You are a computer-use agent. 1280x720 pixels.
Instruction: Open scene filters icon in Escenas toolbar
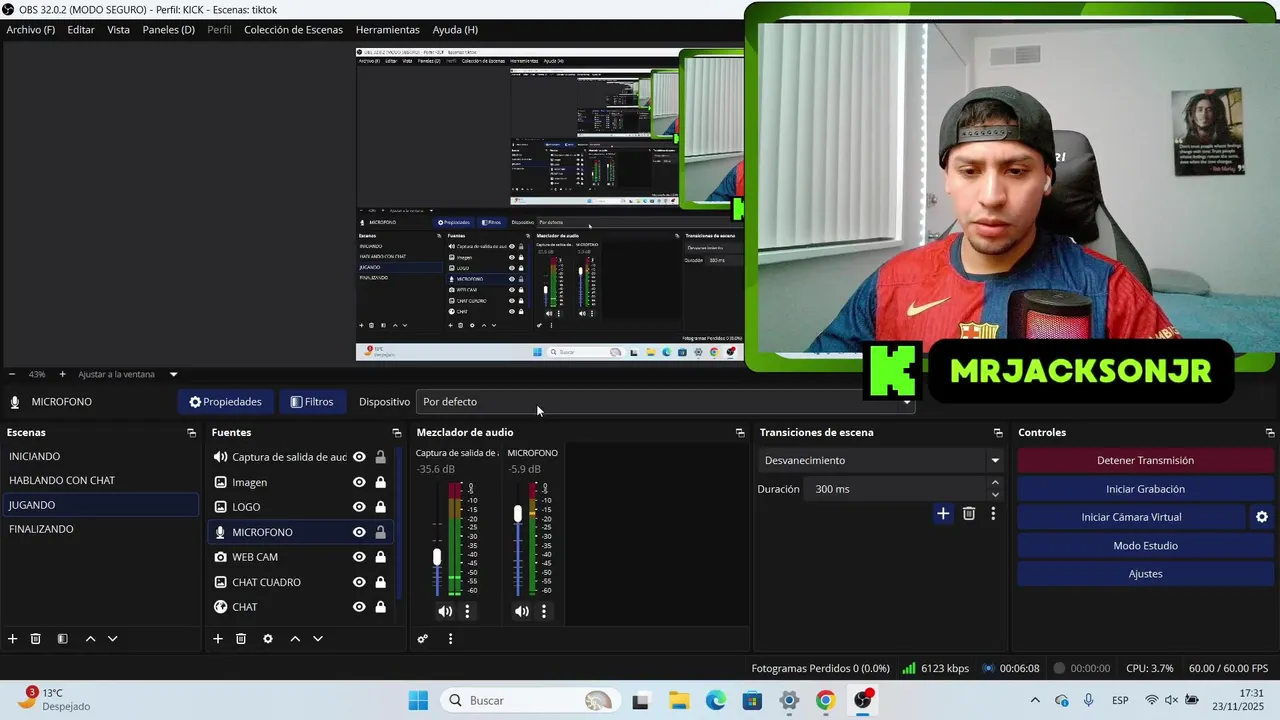[x=62, y=639]
